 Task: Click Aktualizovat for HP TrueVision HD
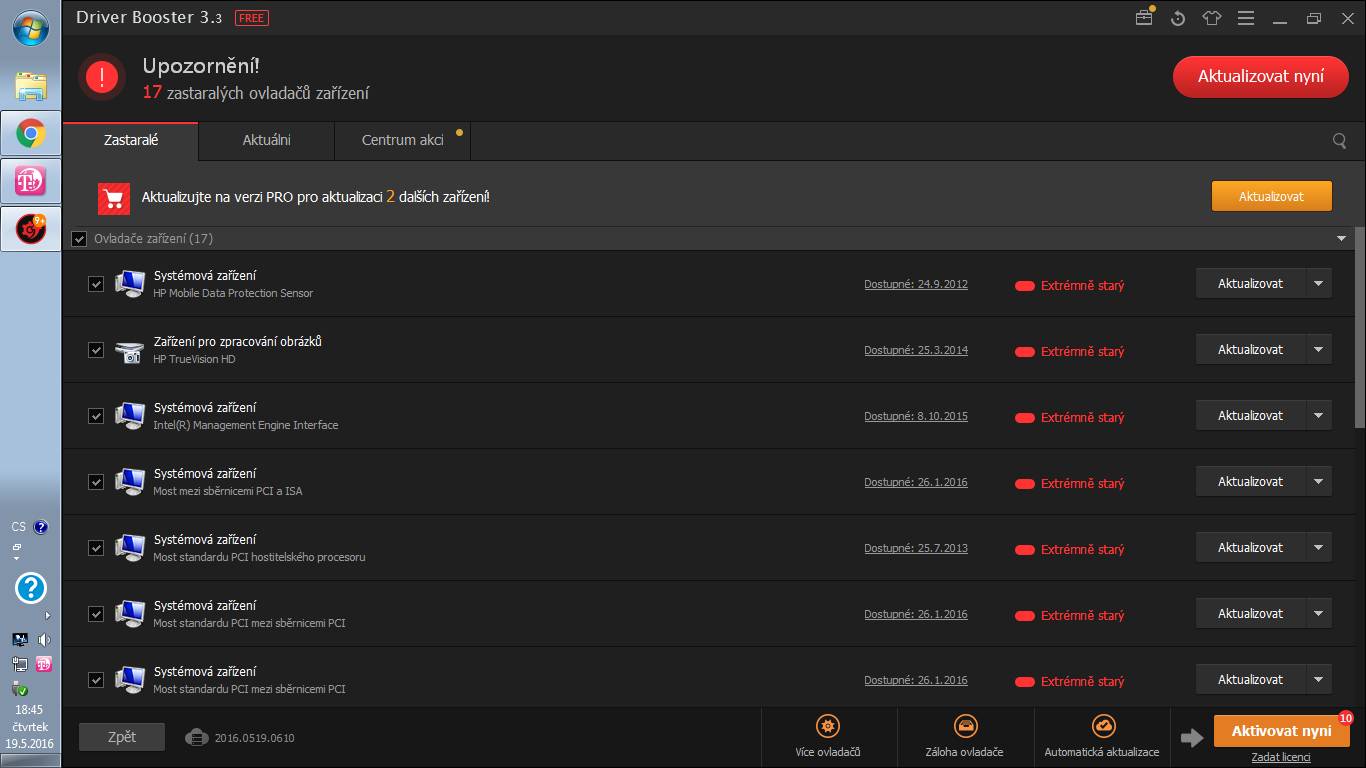(1250, 349)
